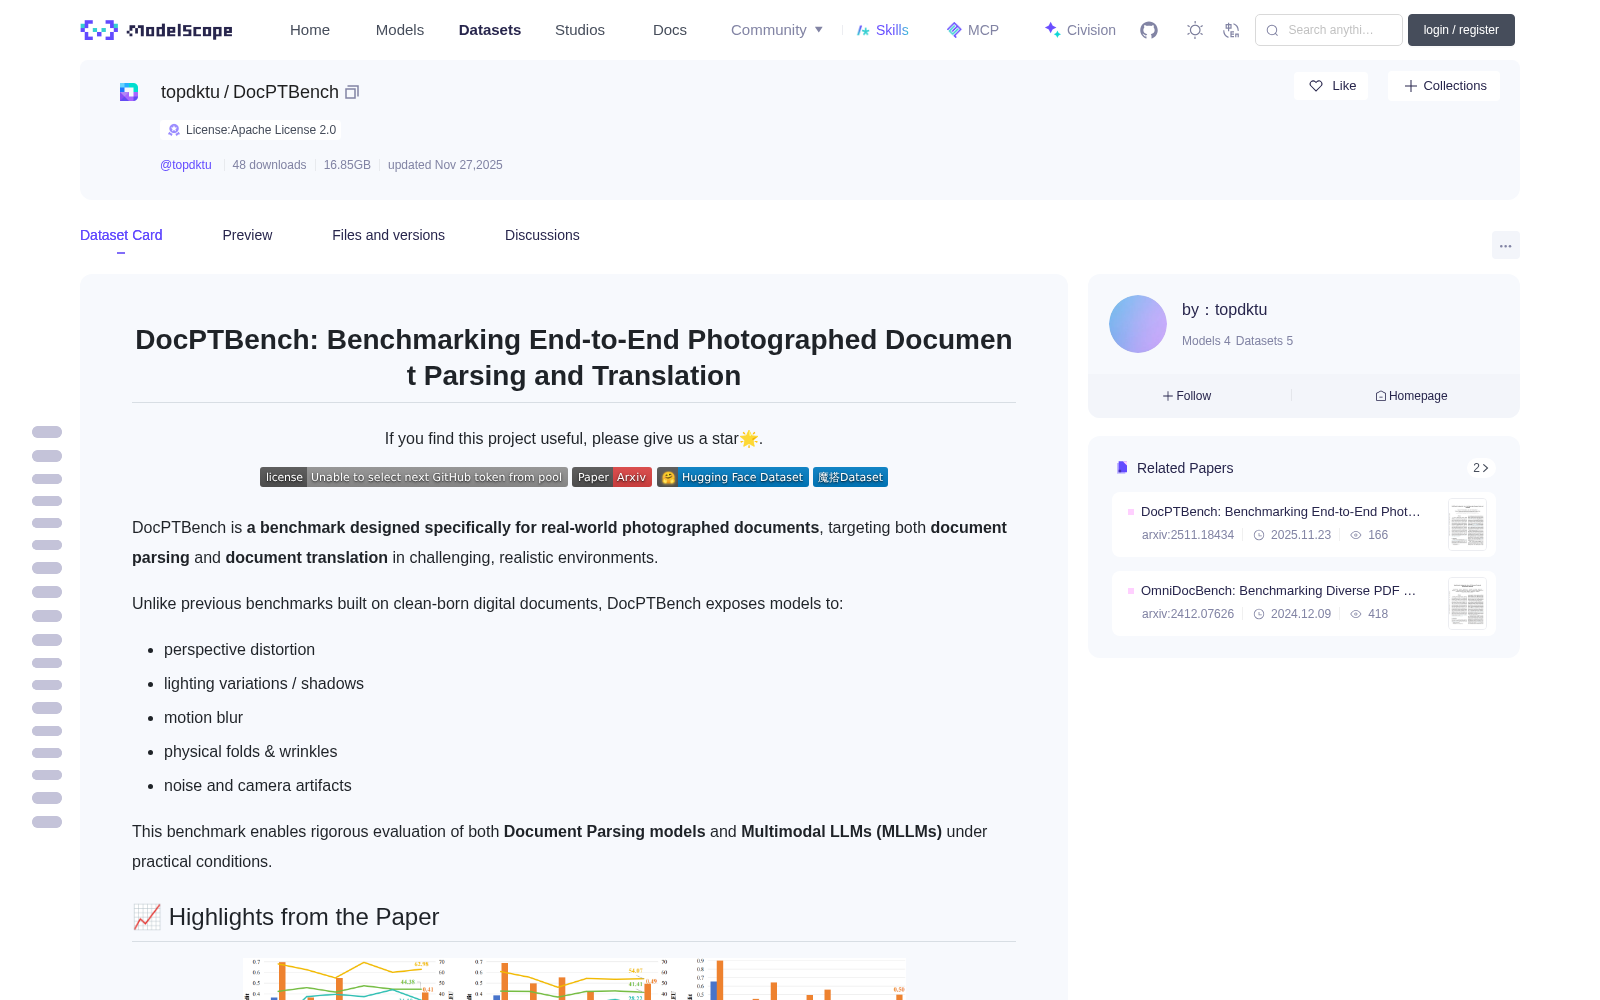Click the '48 downloads' text
The image size is (1600, 1000).
point(269,165)
